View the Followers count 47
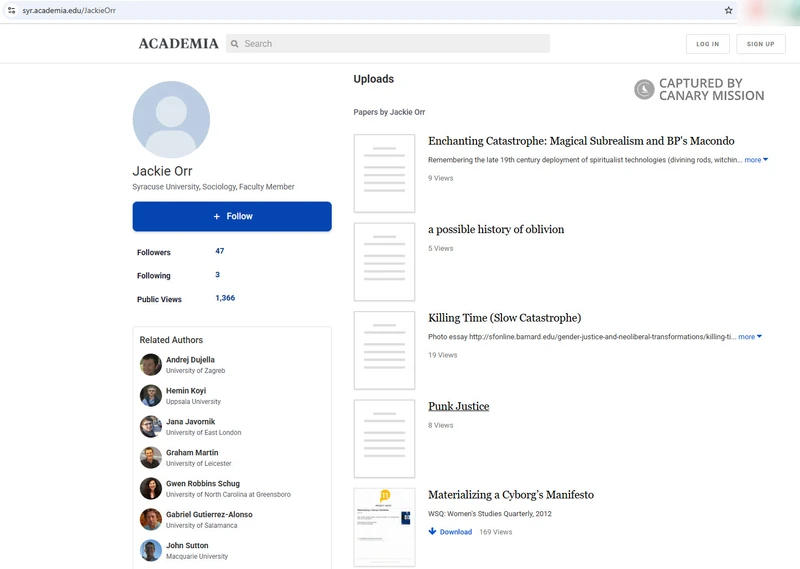 coord(219,251)
